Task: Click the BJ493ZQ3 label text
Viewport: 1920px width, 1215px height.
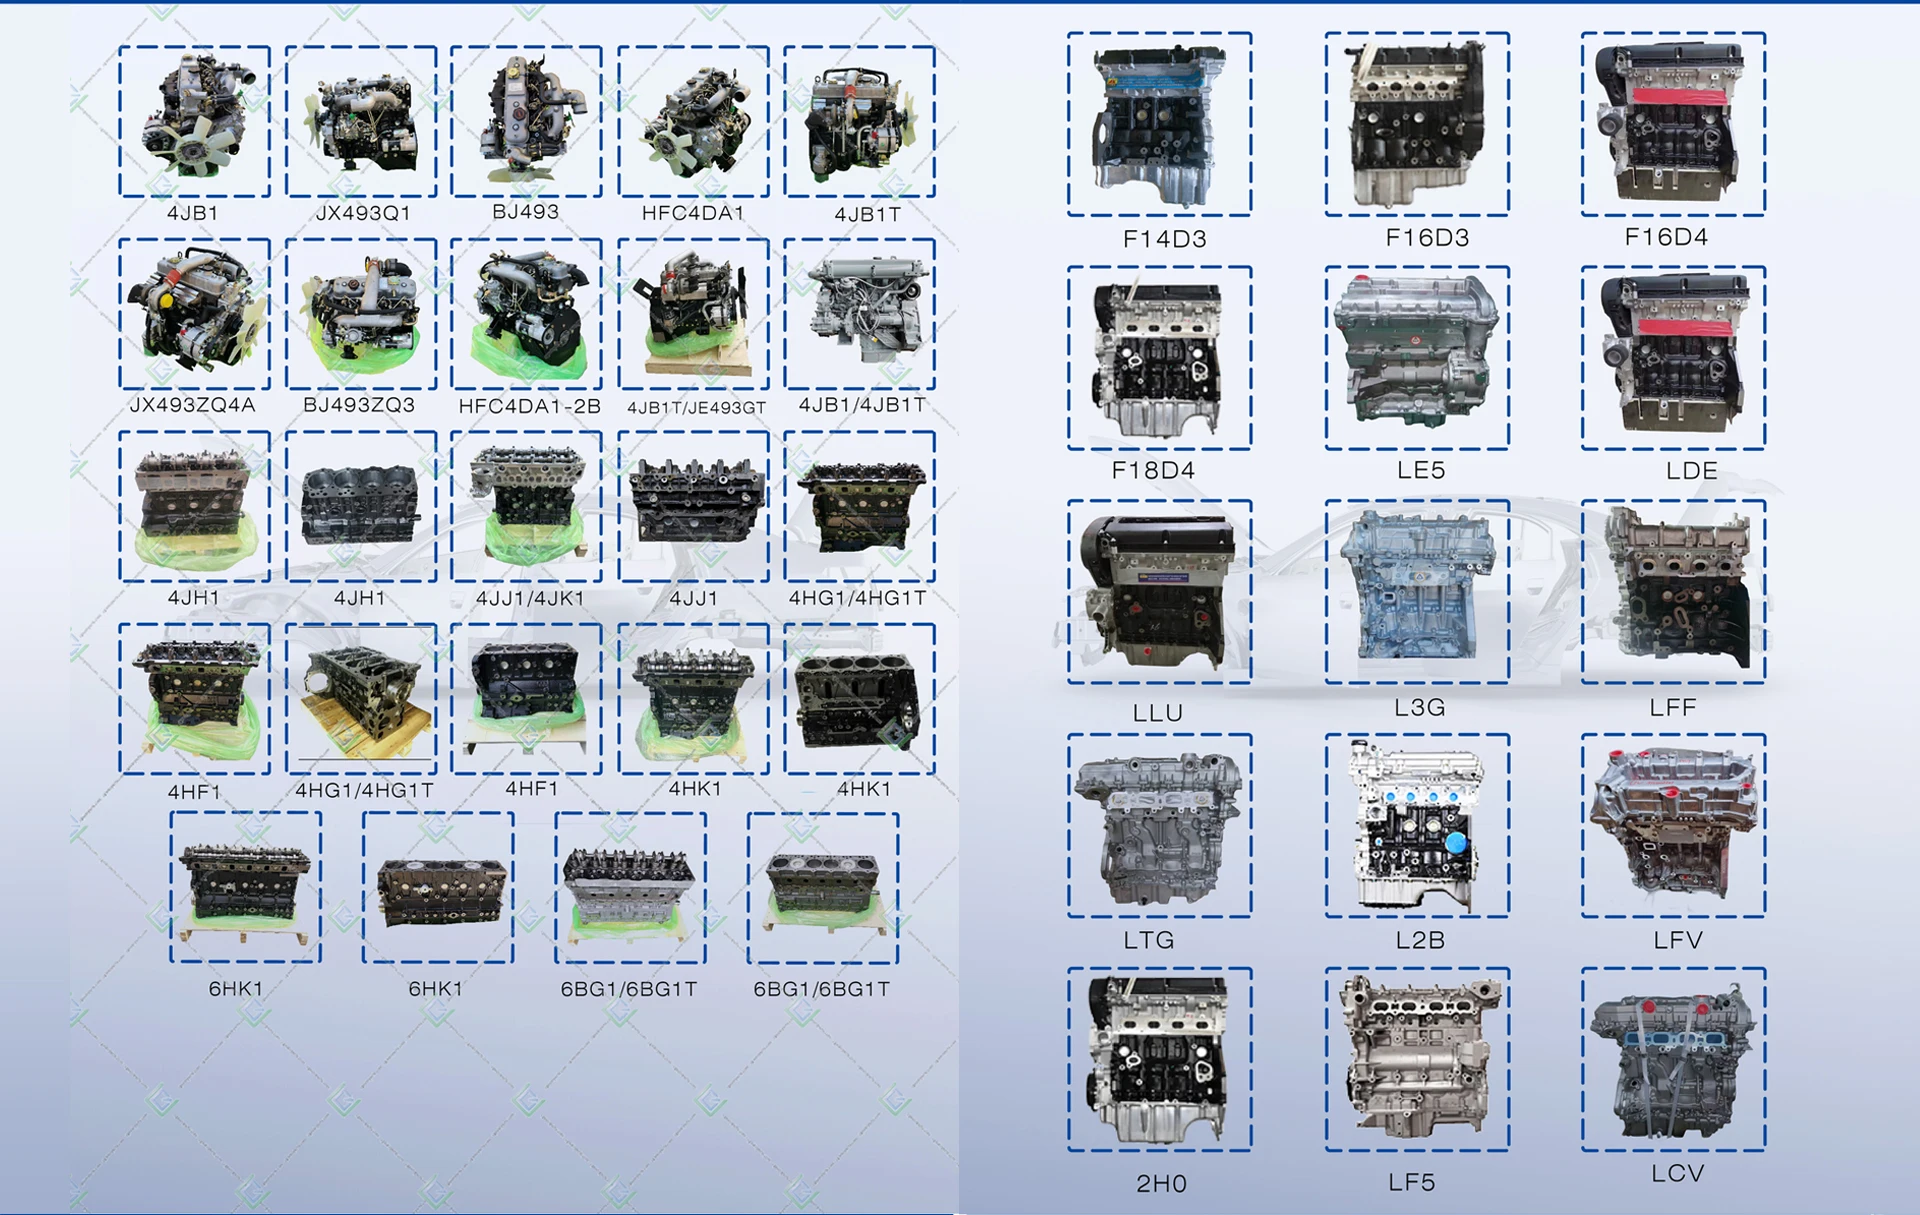Action: pyautogui.click(x=359, y=405)
